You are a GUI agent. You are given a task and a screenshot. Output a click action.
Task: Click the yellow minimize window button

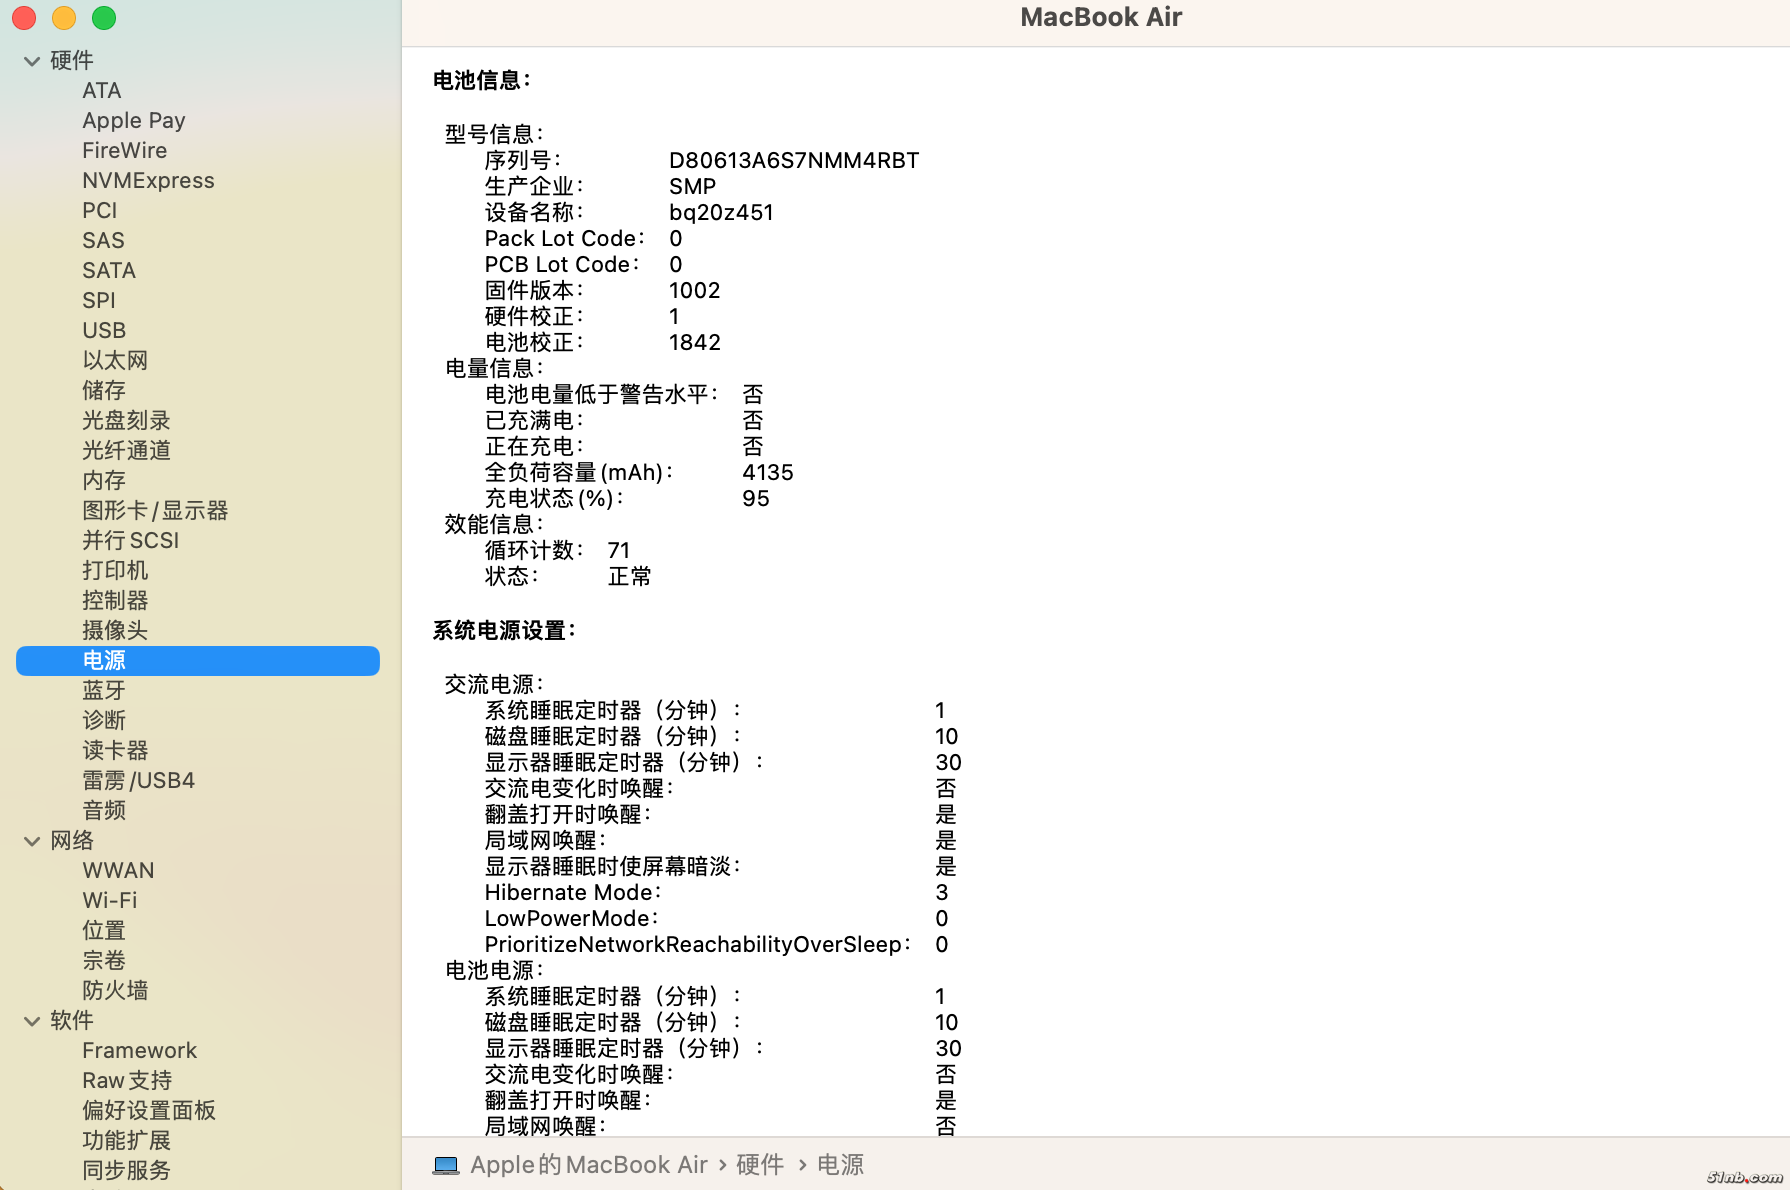(x=64, y=18)
